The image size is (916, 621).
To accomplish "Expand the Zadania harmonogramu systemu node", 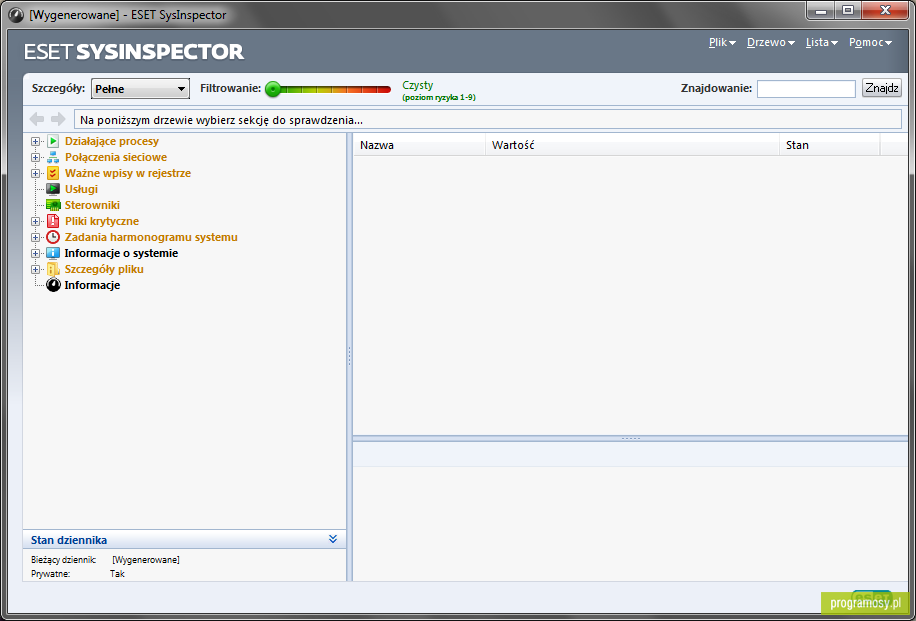I will pyautogui.click(x=36, y=237).
